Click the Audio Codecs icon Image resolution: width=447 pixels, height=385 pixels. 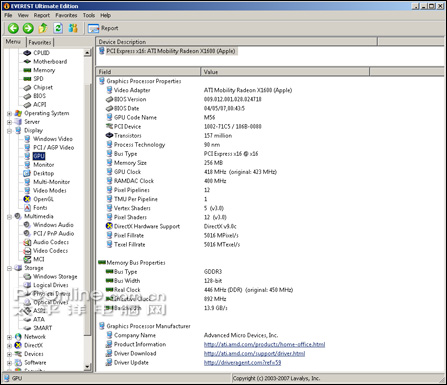[x=27, y=242]
